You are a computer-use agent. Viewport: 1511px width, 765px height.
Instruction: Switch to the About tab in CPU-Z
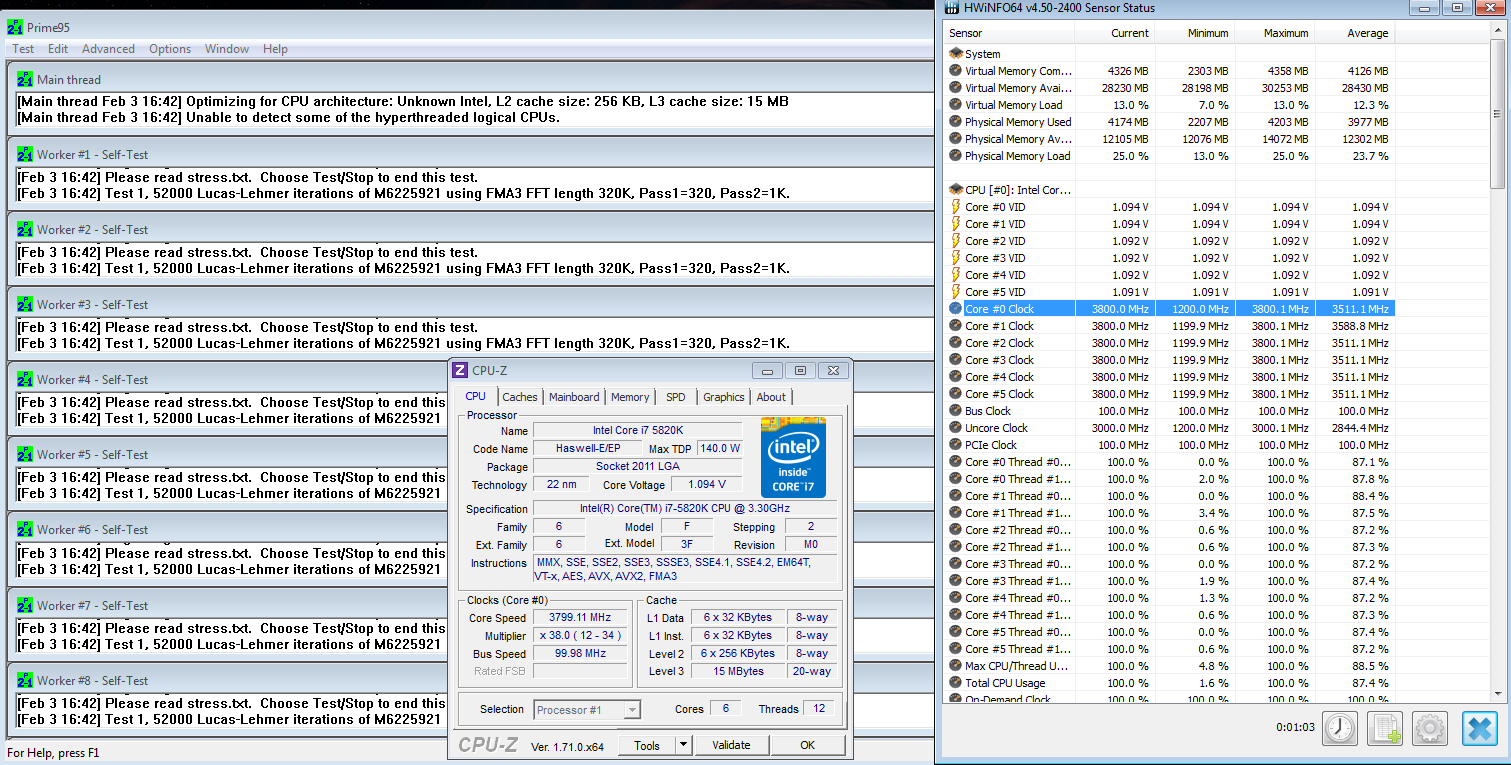click(771, 397)
